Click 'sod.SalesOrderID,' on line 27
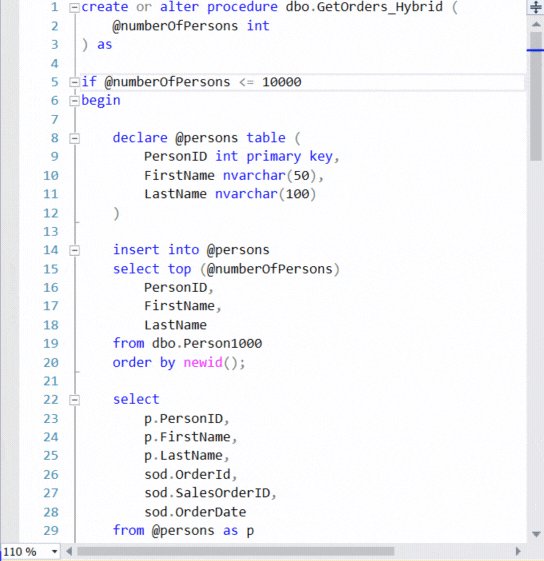 tap(210, 493)
